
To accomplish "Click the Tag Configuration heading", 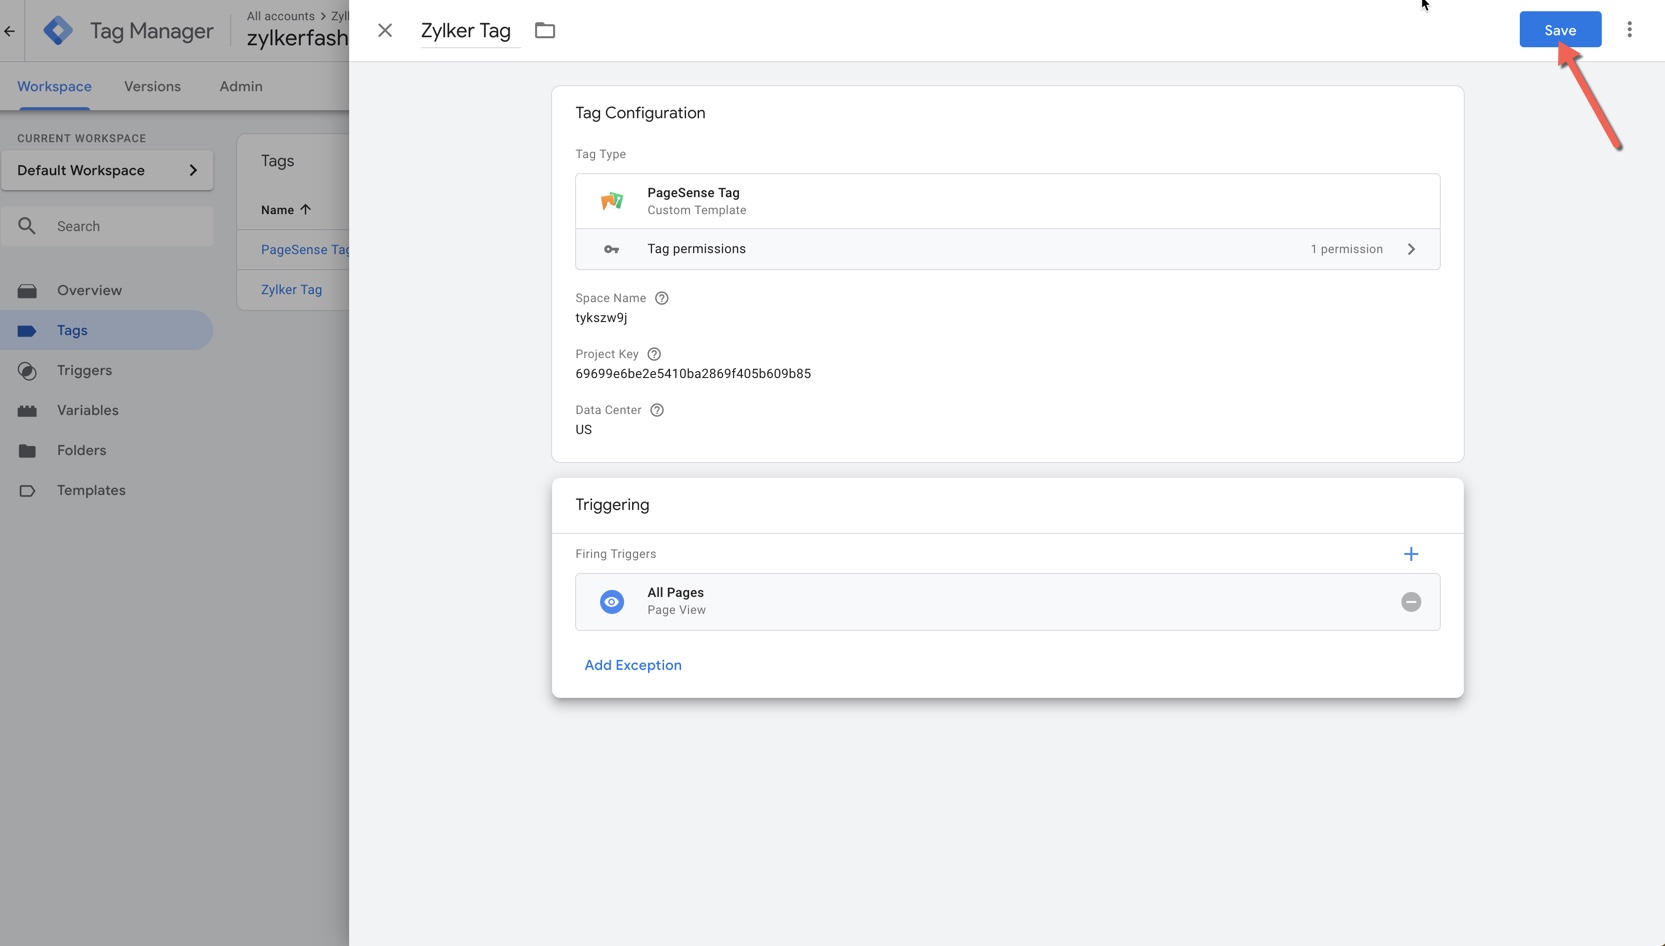I will 640,113.
